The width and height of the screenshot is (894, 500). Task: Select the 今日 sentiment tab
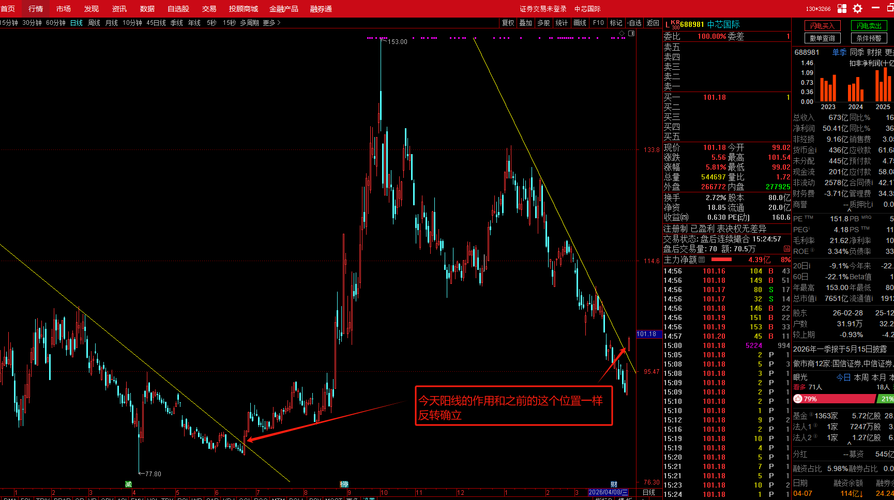(843, 377)
